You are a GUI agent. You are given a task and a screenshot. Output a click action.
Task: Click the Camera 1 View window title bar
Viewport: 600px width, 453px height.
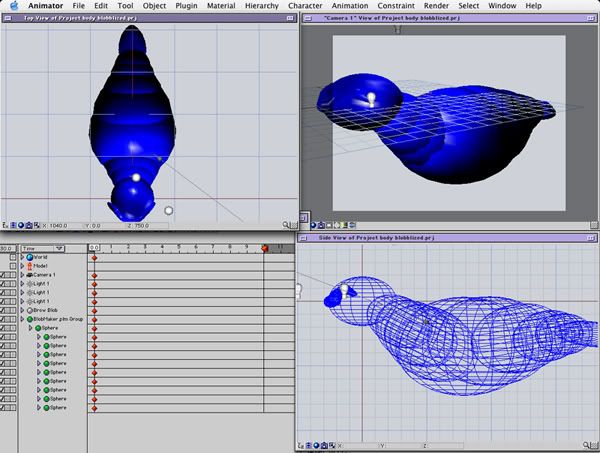click(448, 18)
